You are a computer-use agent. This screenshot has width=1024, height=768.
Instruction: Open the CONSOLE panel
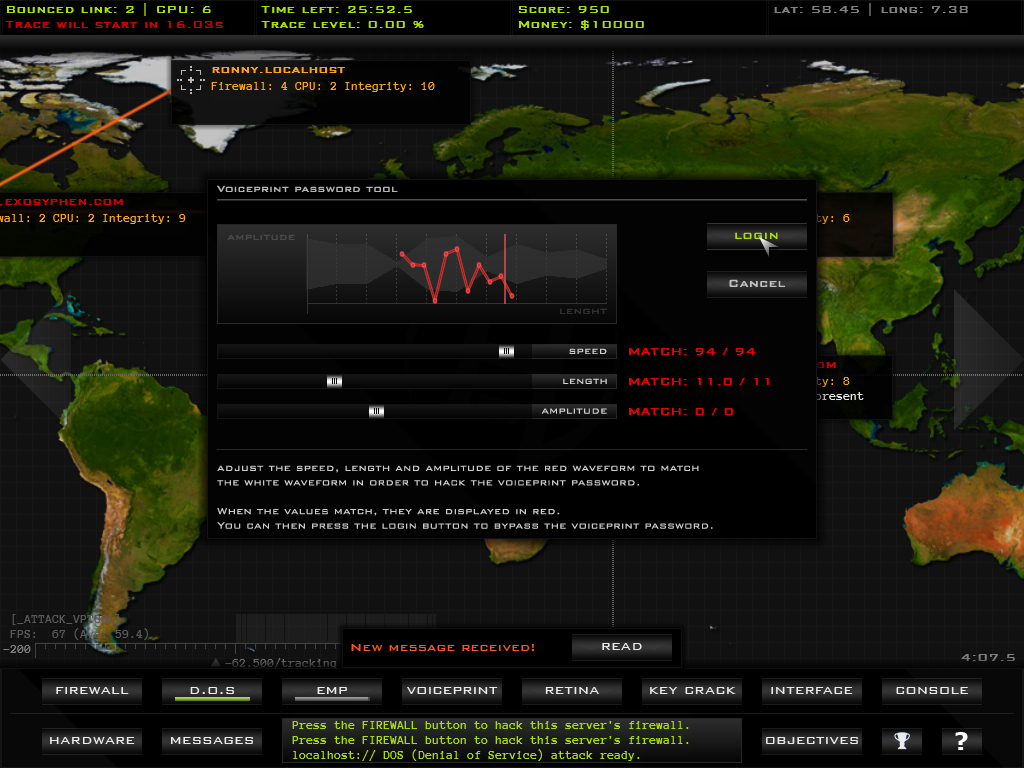tap(931, 691)
